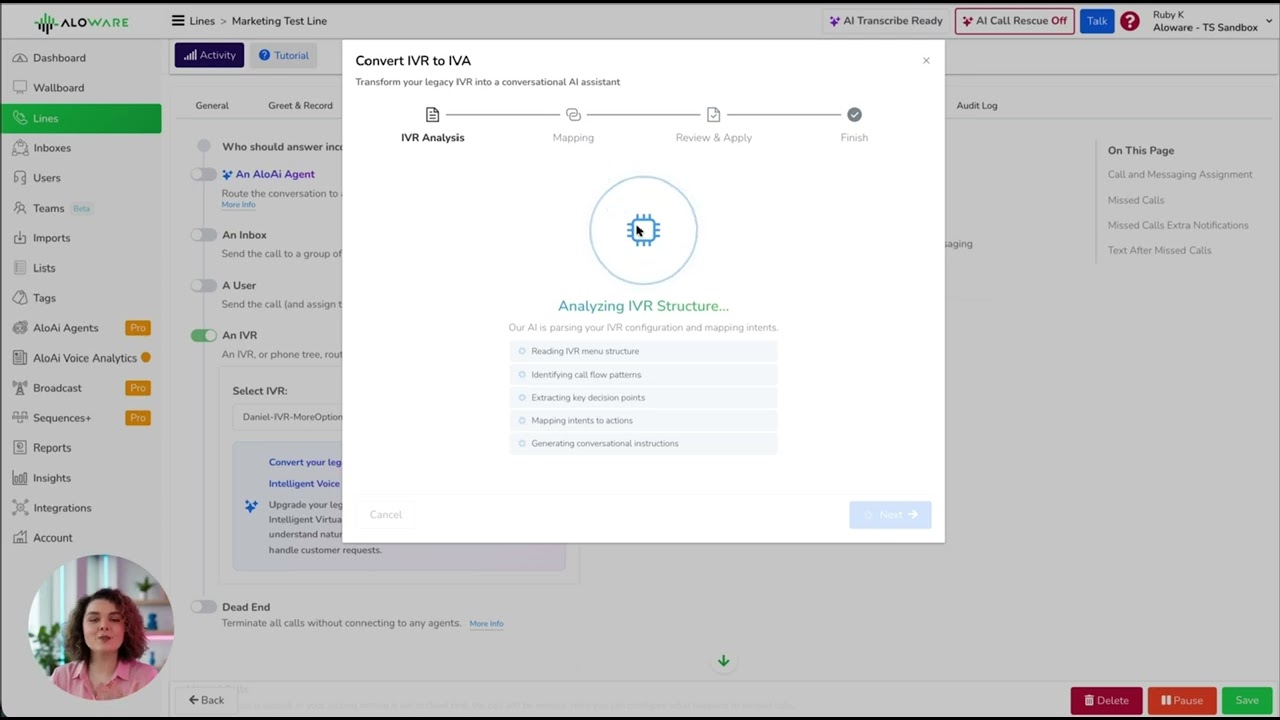Open the Insights sidebar icon
Viewport: 1280px width, 720px height.
(x=20, y=478)
